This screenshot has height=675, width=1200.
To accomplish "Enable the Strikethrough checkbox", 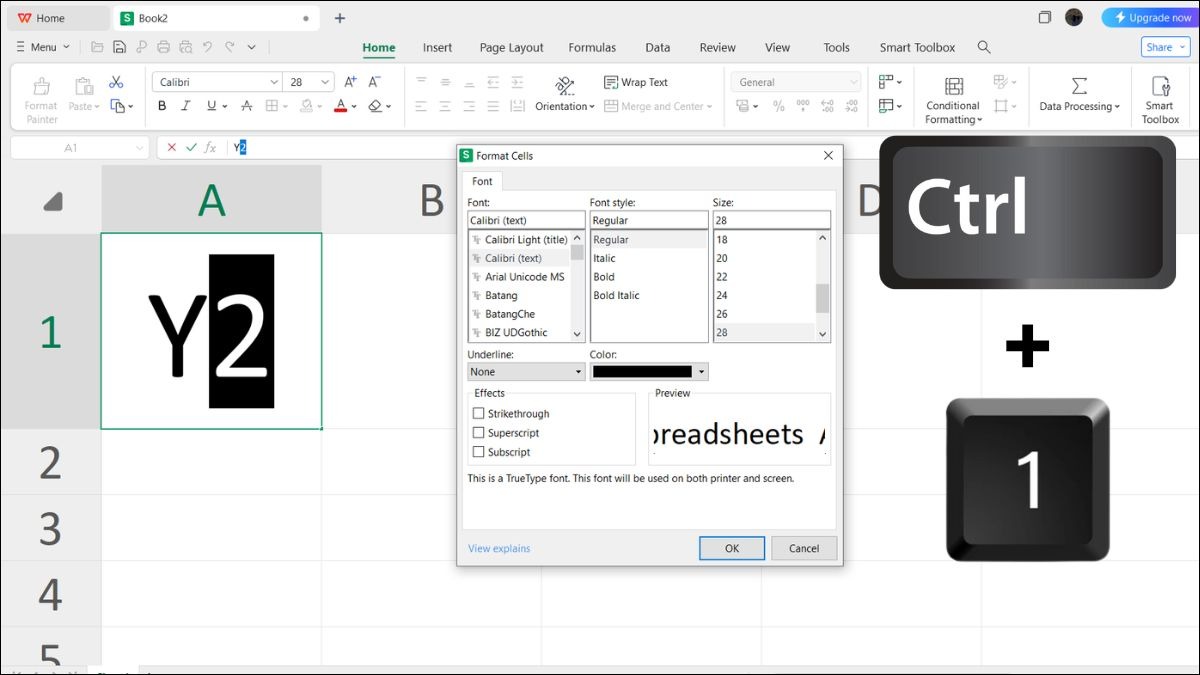I will pos(479,413).
